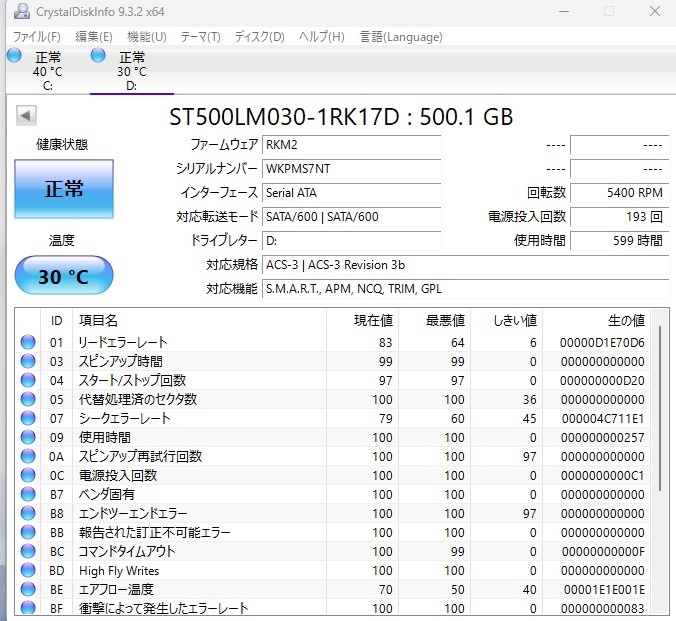Go to previous disk using the left arrow button
The height and width of the screenshot is (621, 676).
[26, 116]
